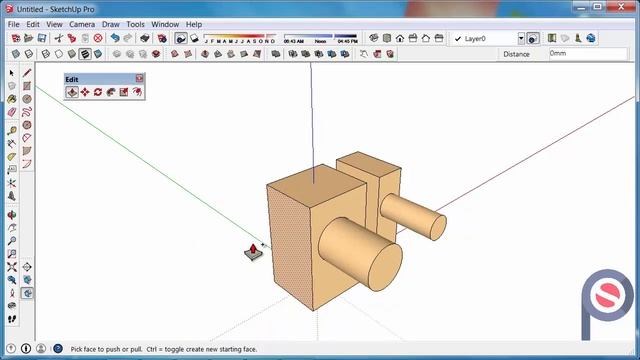Open the View menu
The width and height of the screenshot is (640, 360).
coord(54,24)
